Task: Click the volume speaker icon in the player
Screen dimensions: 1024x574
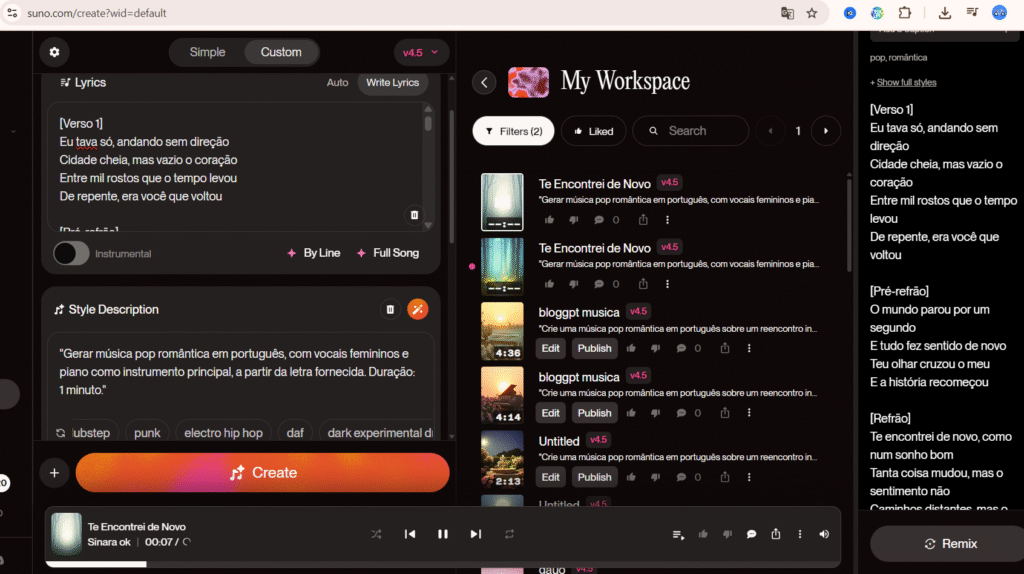Action: [x=824, y=534]
